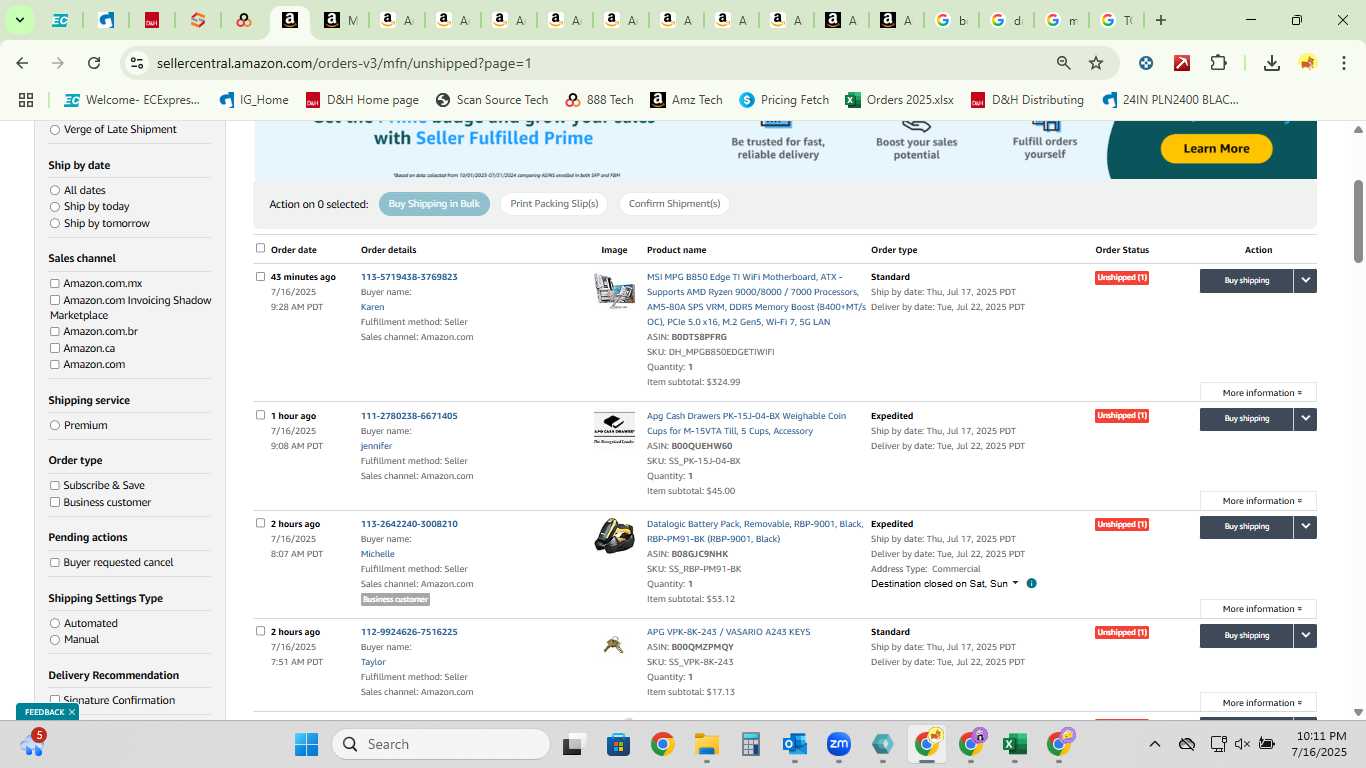Click Buy shipping for Michelle's order

tap(1246, 527)
